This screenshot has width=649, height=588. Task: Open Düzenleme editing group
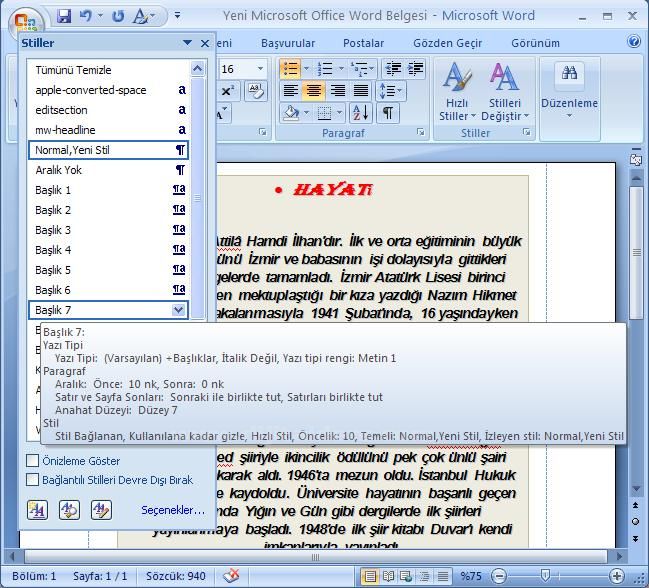(x=569, y=91)
